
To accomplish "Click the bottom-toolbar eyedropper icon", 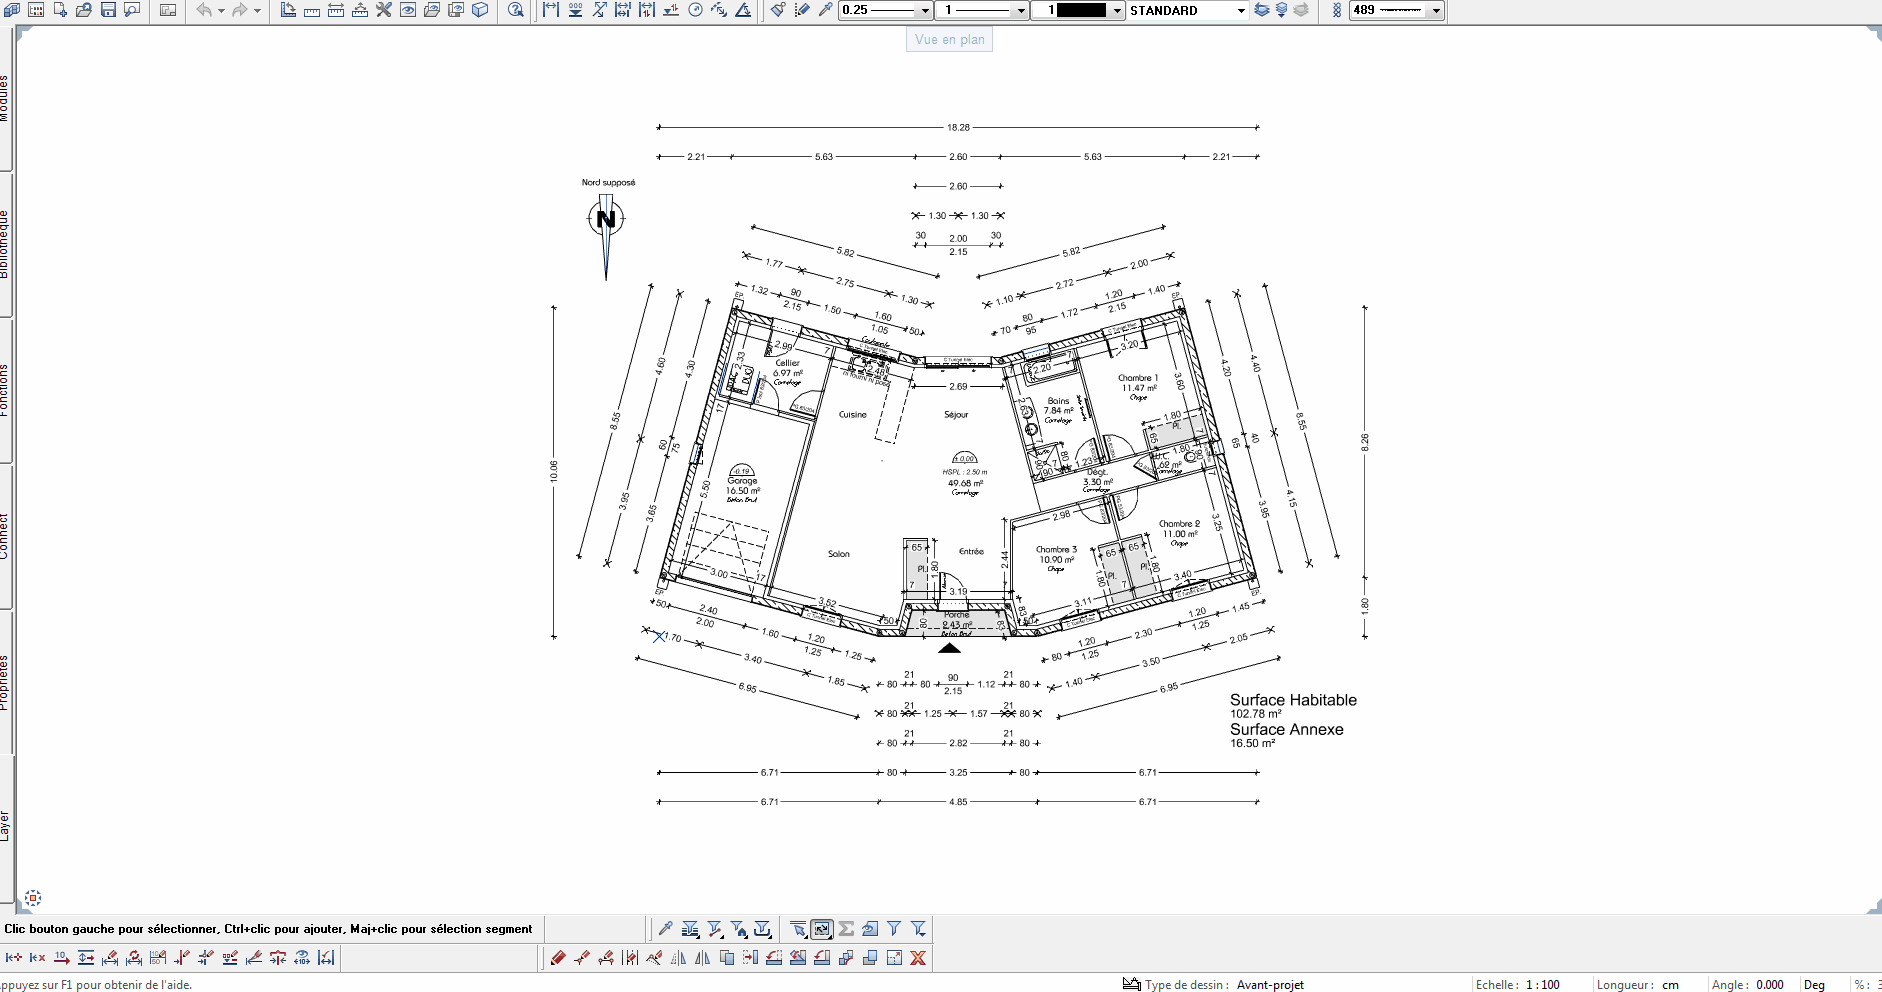I will tap(665, 929).
